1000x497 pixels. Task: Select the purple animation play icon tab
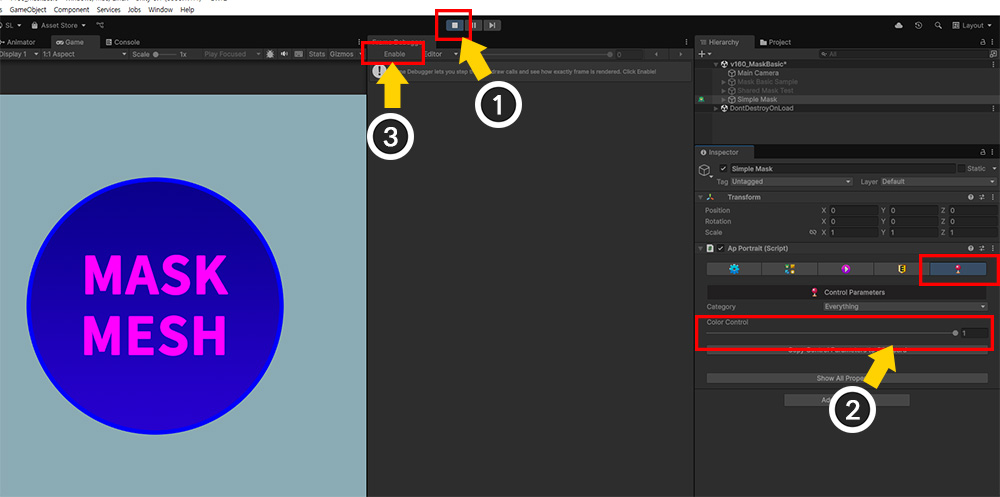coord(845,269)
